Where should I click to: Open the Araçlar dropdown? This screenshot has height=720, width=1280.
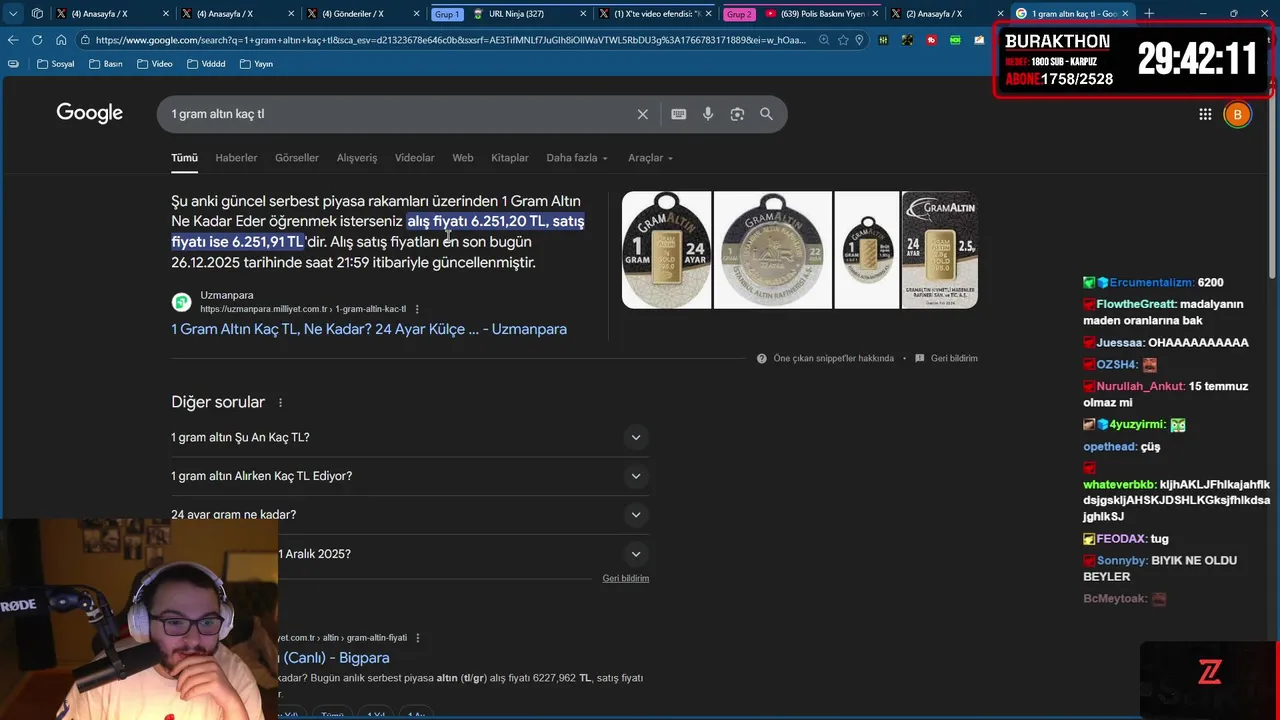coord(650,158)
